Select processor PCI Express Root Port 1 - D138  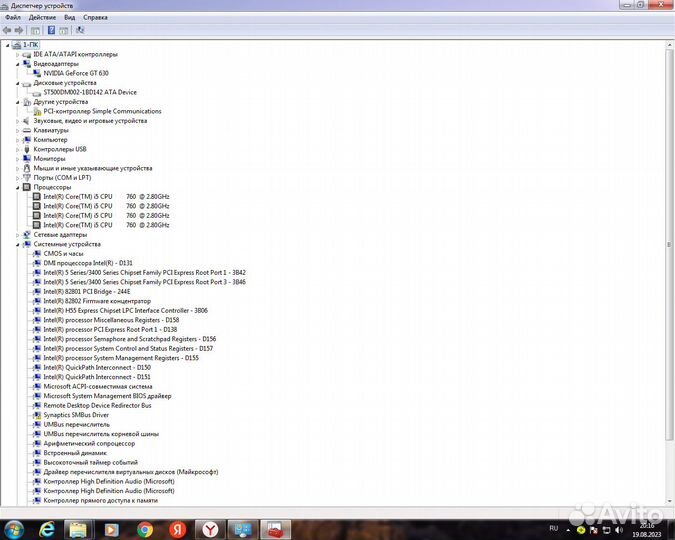point(110,329)
